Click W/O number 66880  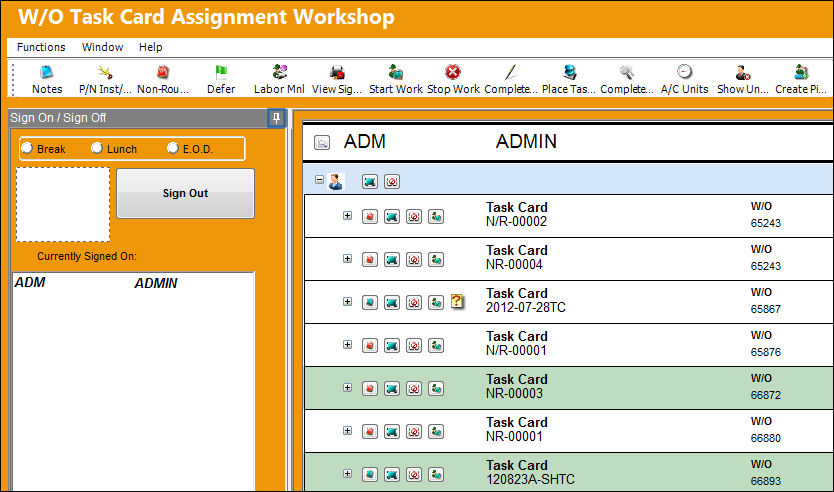(x=765, y=438)
